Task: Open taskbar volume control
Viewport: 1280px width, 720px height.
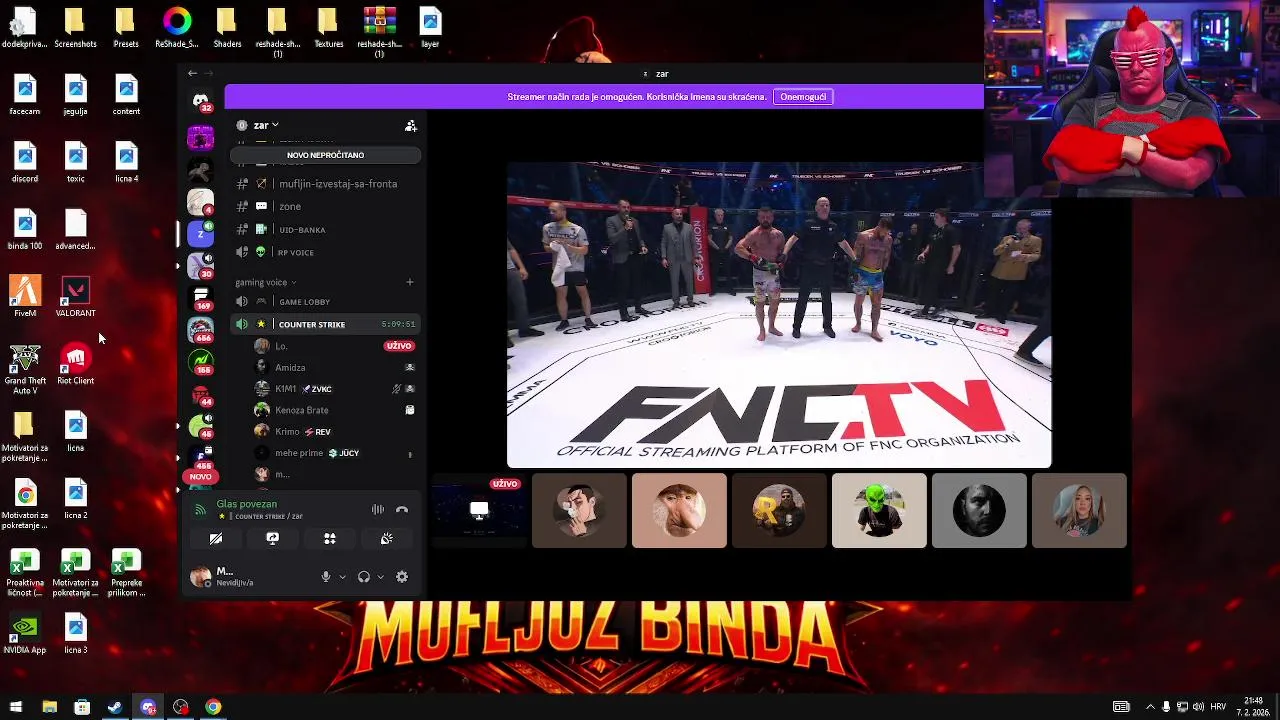Action: pyautogui.click(x=1198, y=707)
